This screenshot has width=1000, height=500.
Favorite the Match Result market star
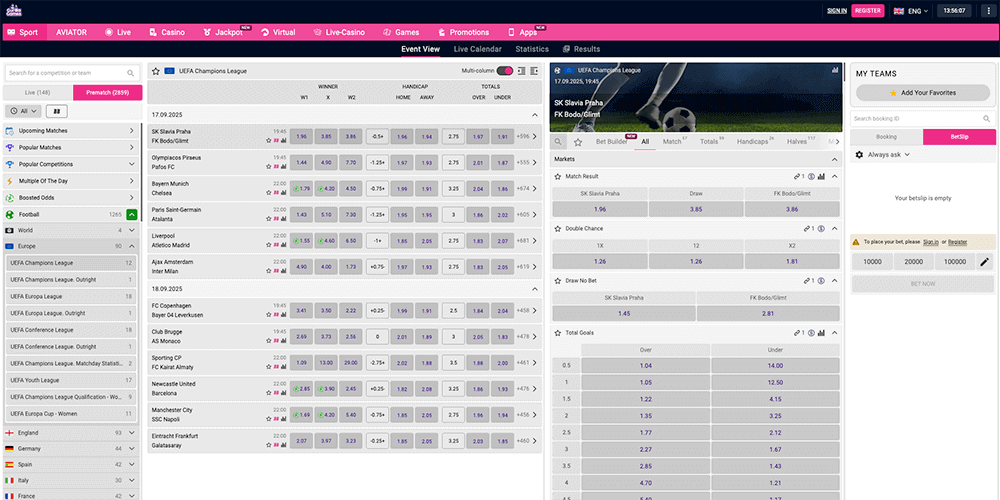coord(557,176)
